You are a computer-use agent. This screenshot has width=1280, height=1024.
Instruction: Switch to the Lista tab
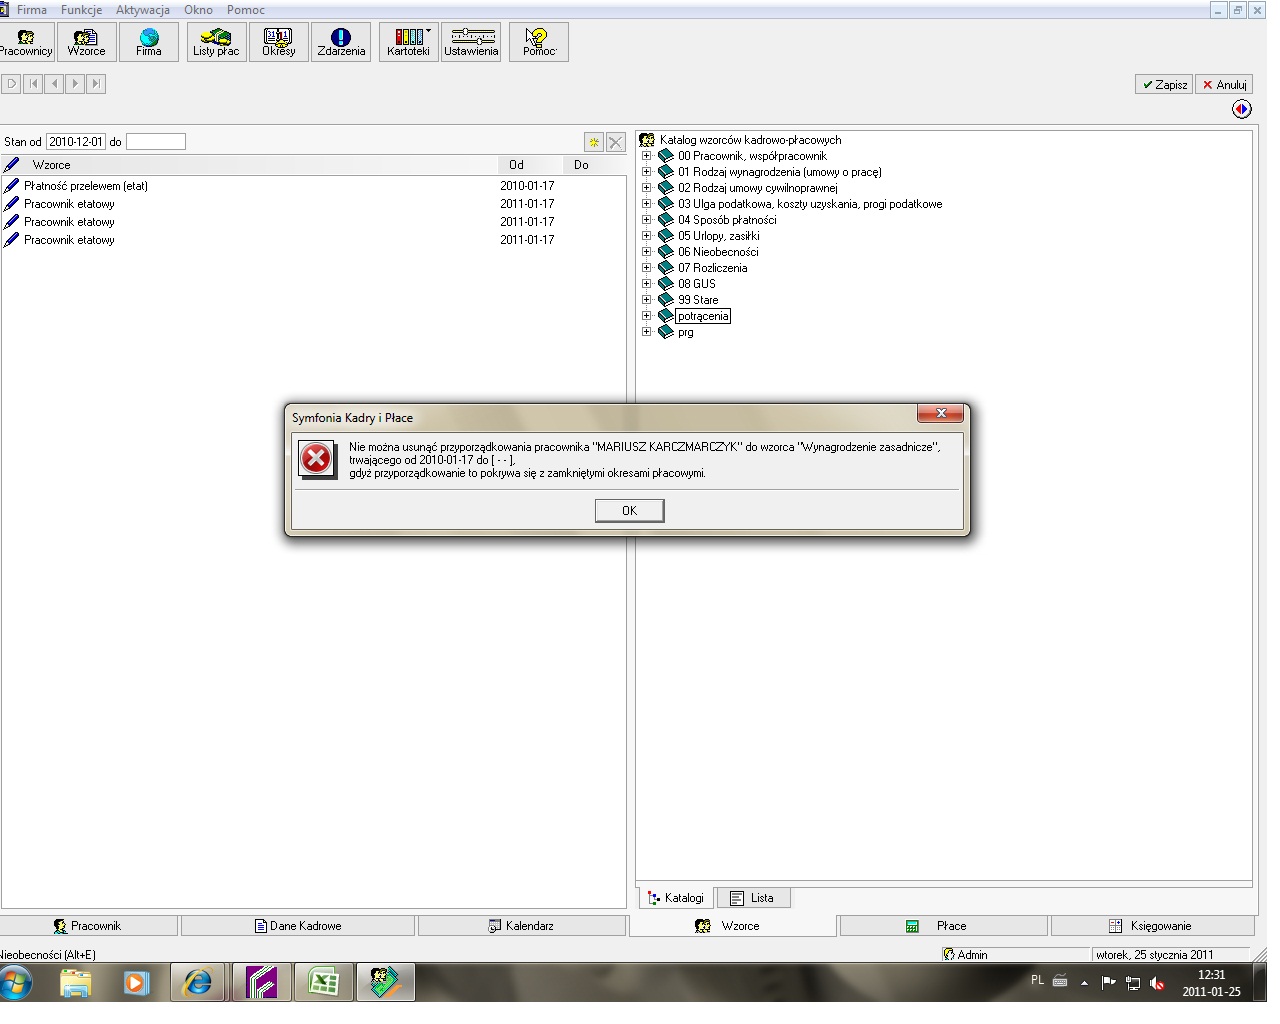[x=752, y=898]
